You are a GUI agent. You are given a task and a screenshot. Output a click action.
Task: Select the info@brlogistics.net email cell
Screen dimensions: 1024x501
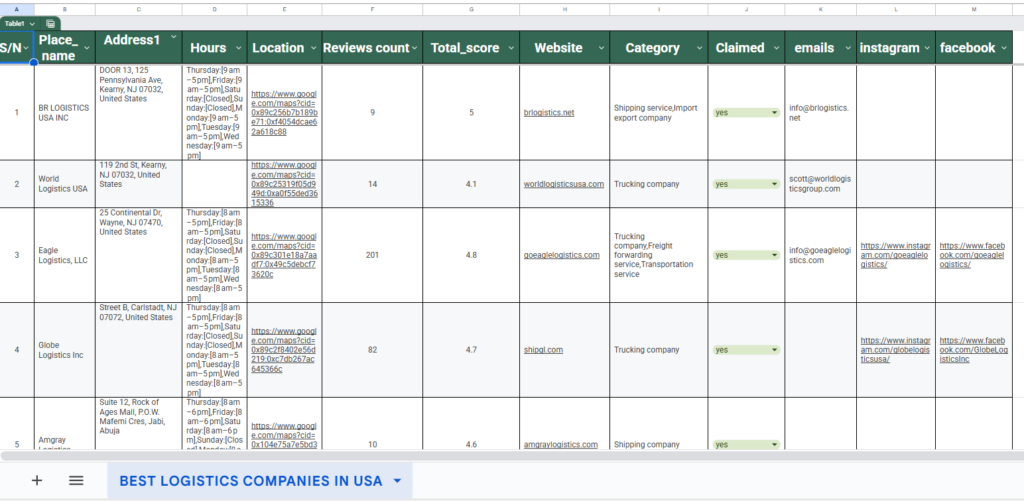(x=820, y=112)
